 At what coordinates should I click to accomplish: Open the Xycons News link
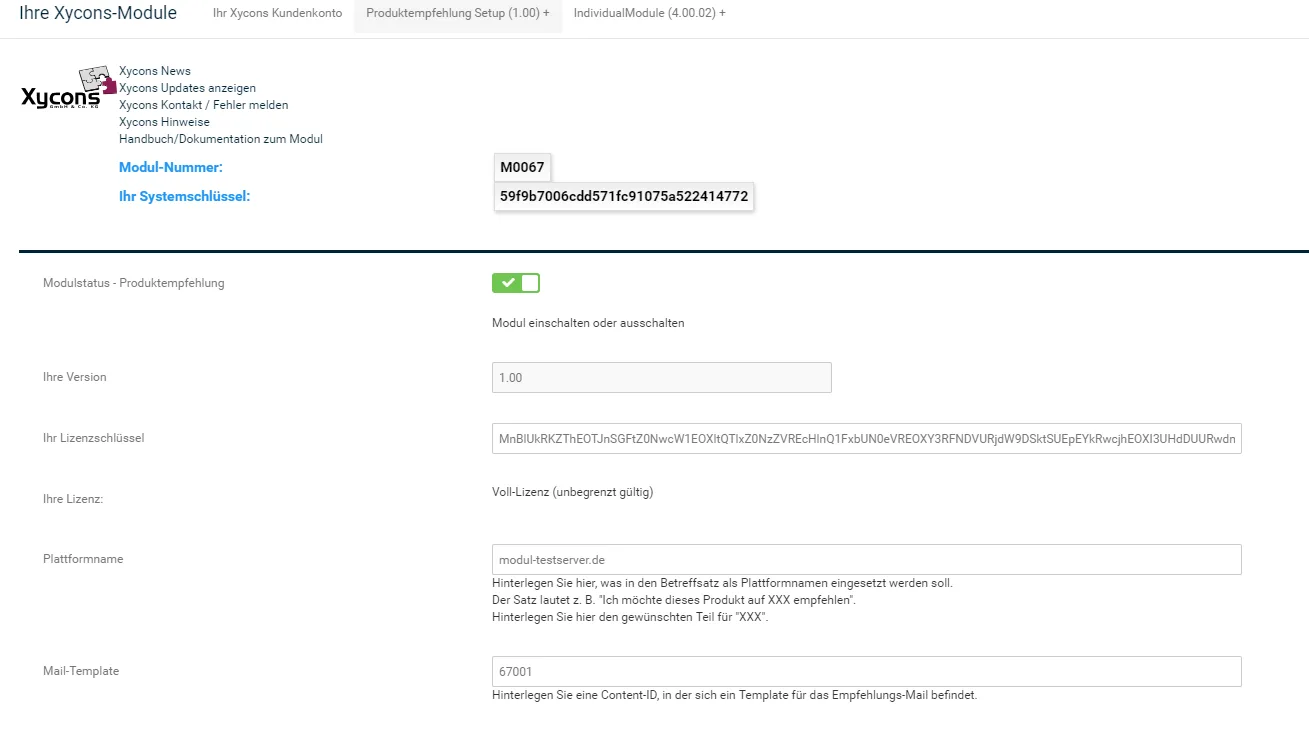(x=155, y=71)
